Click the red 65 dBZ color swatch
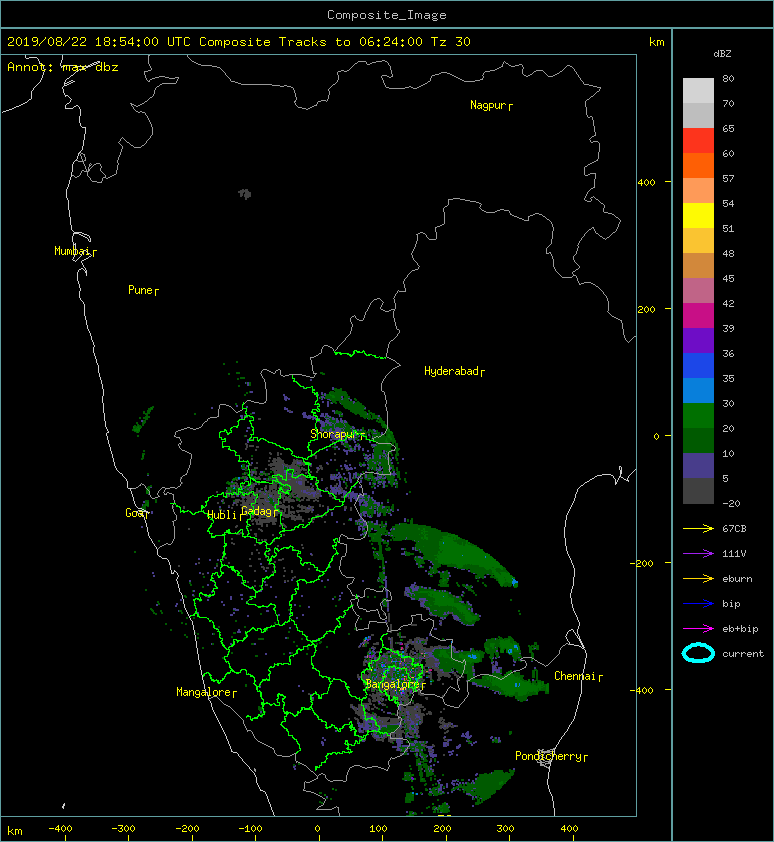The width and height of the screenshot is (774, 842). click(698, 141)
